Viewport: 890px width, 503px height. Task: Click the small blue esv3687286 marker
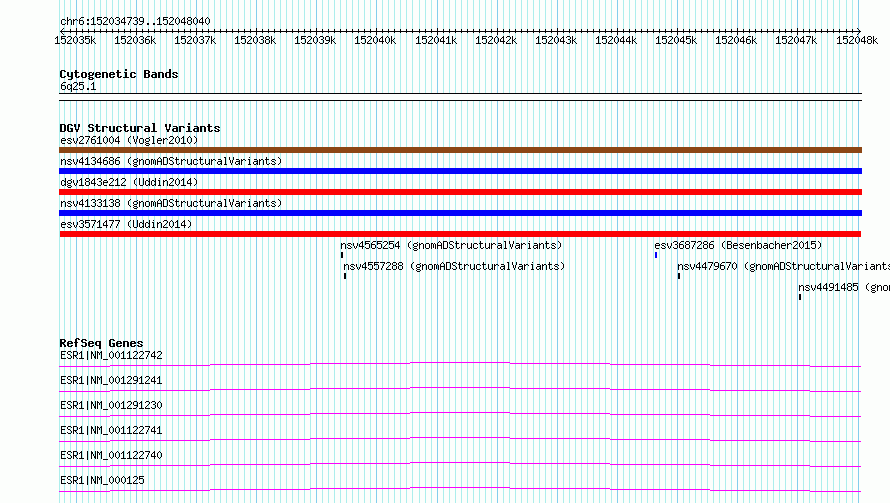[x=656, y=255]
